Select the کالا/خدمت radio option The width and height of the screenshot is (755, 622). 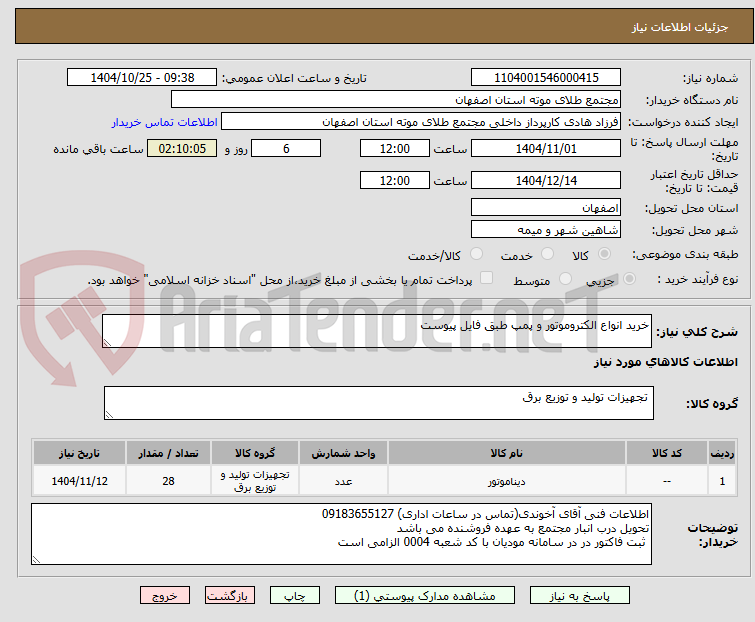click(476, 254)
